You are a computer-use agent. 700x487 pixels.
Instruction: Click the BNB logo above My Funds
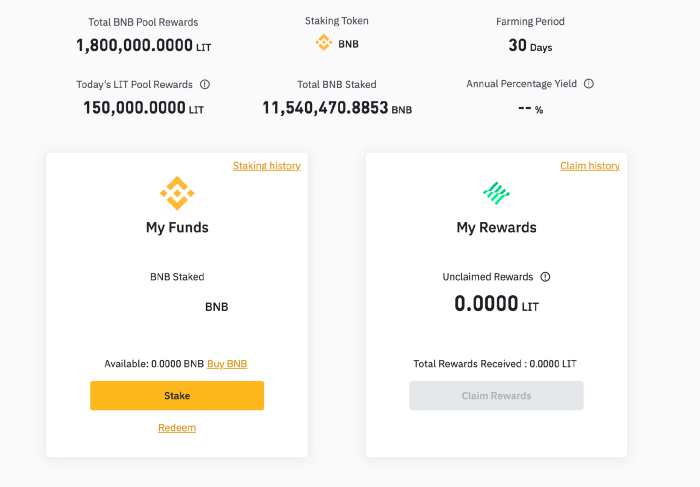coord(177,193)
